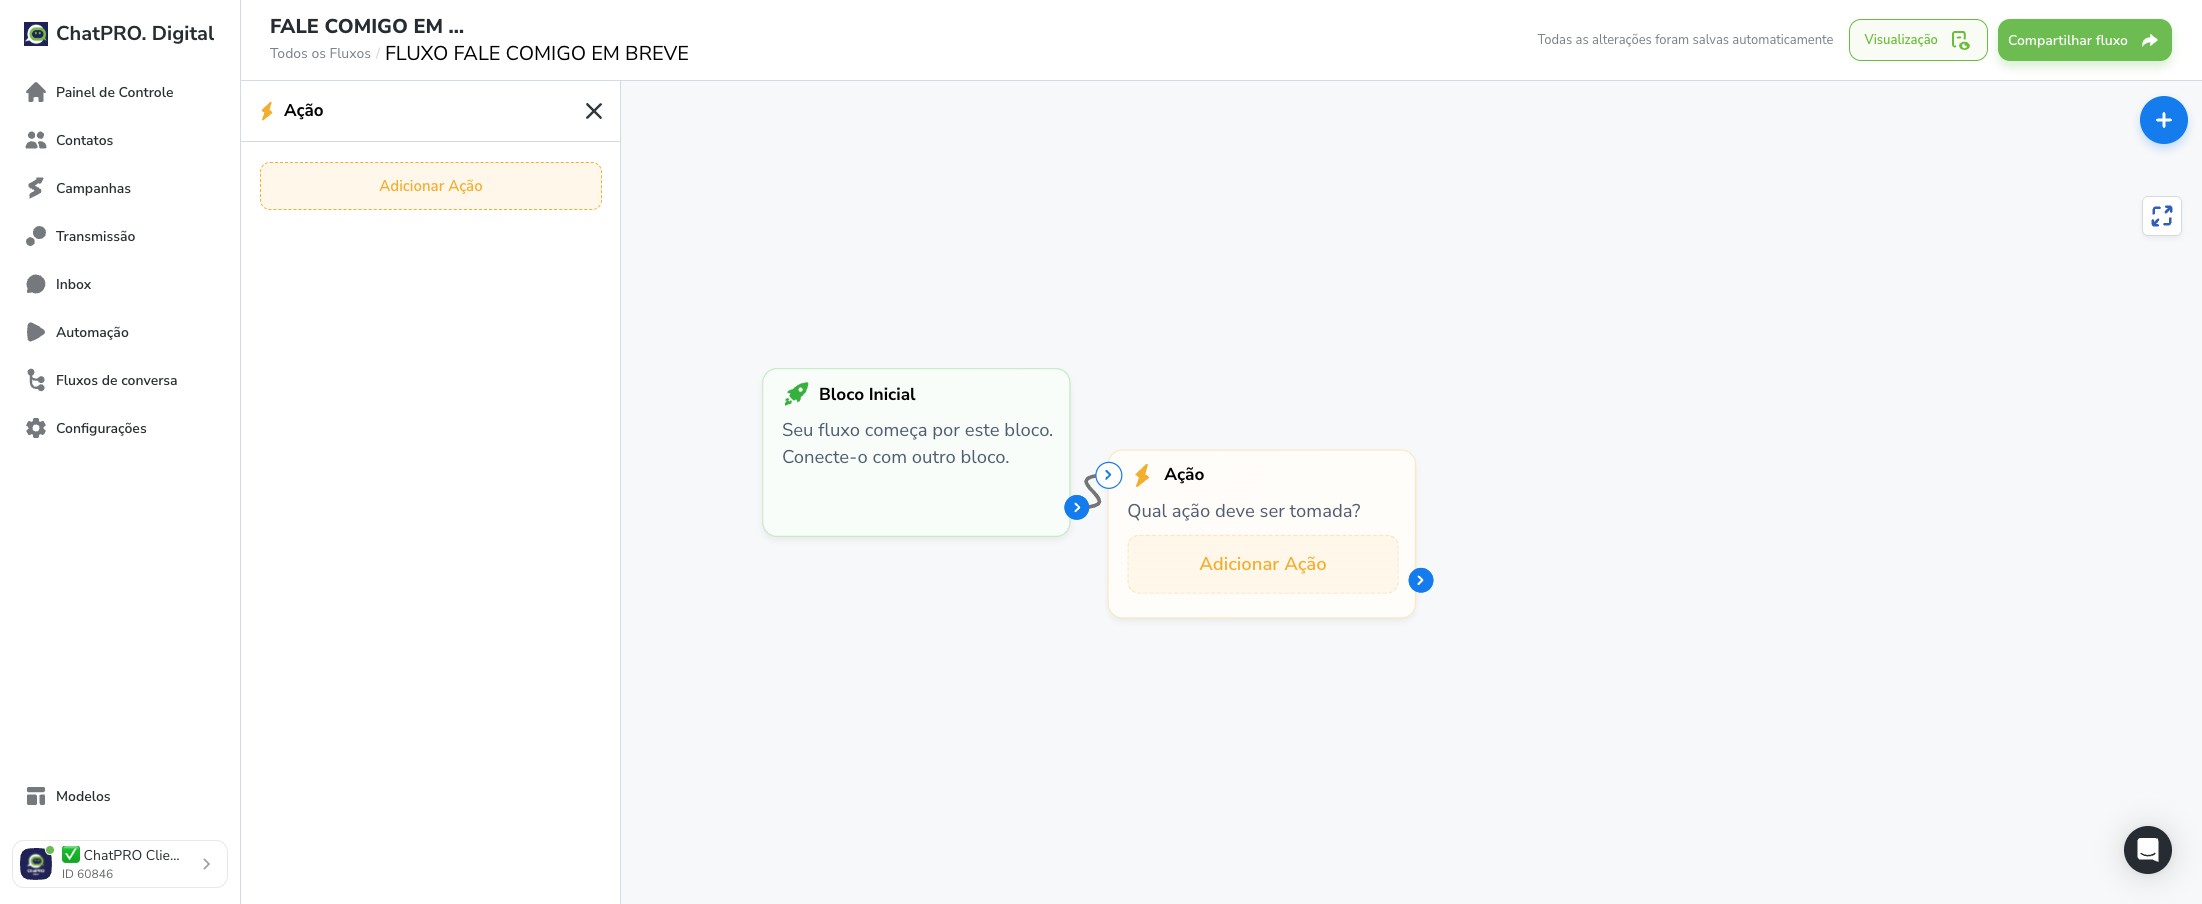Screen dimensions: 2202x904
Task: Click the ChatPRO robot logo icon
Action: (x=36, y=34)
